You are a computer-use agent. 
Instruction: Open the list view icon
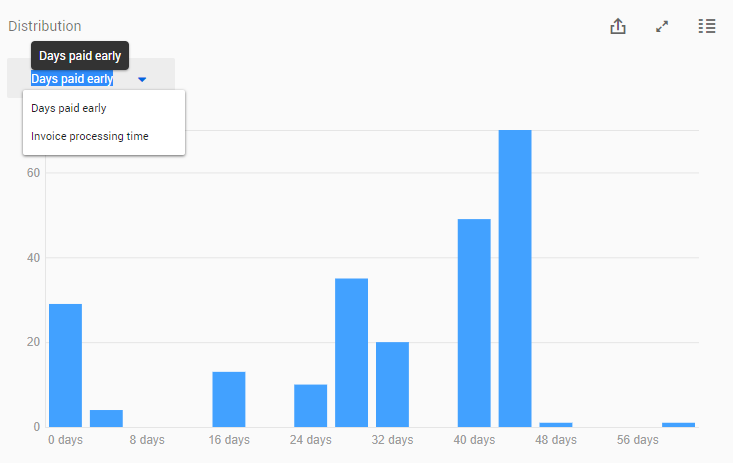point(707,27)
